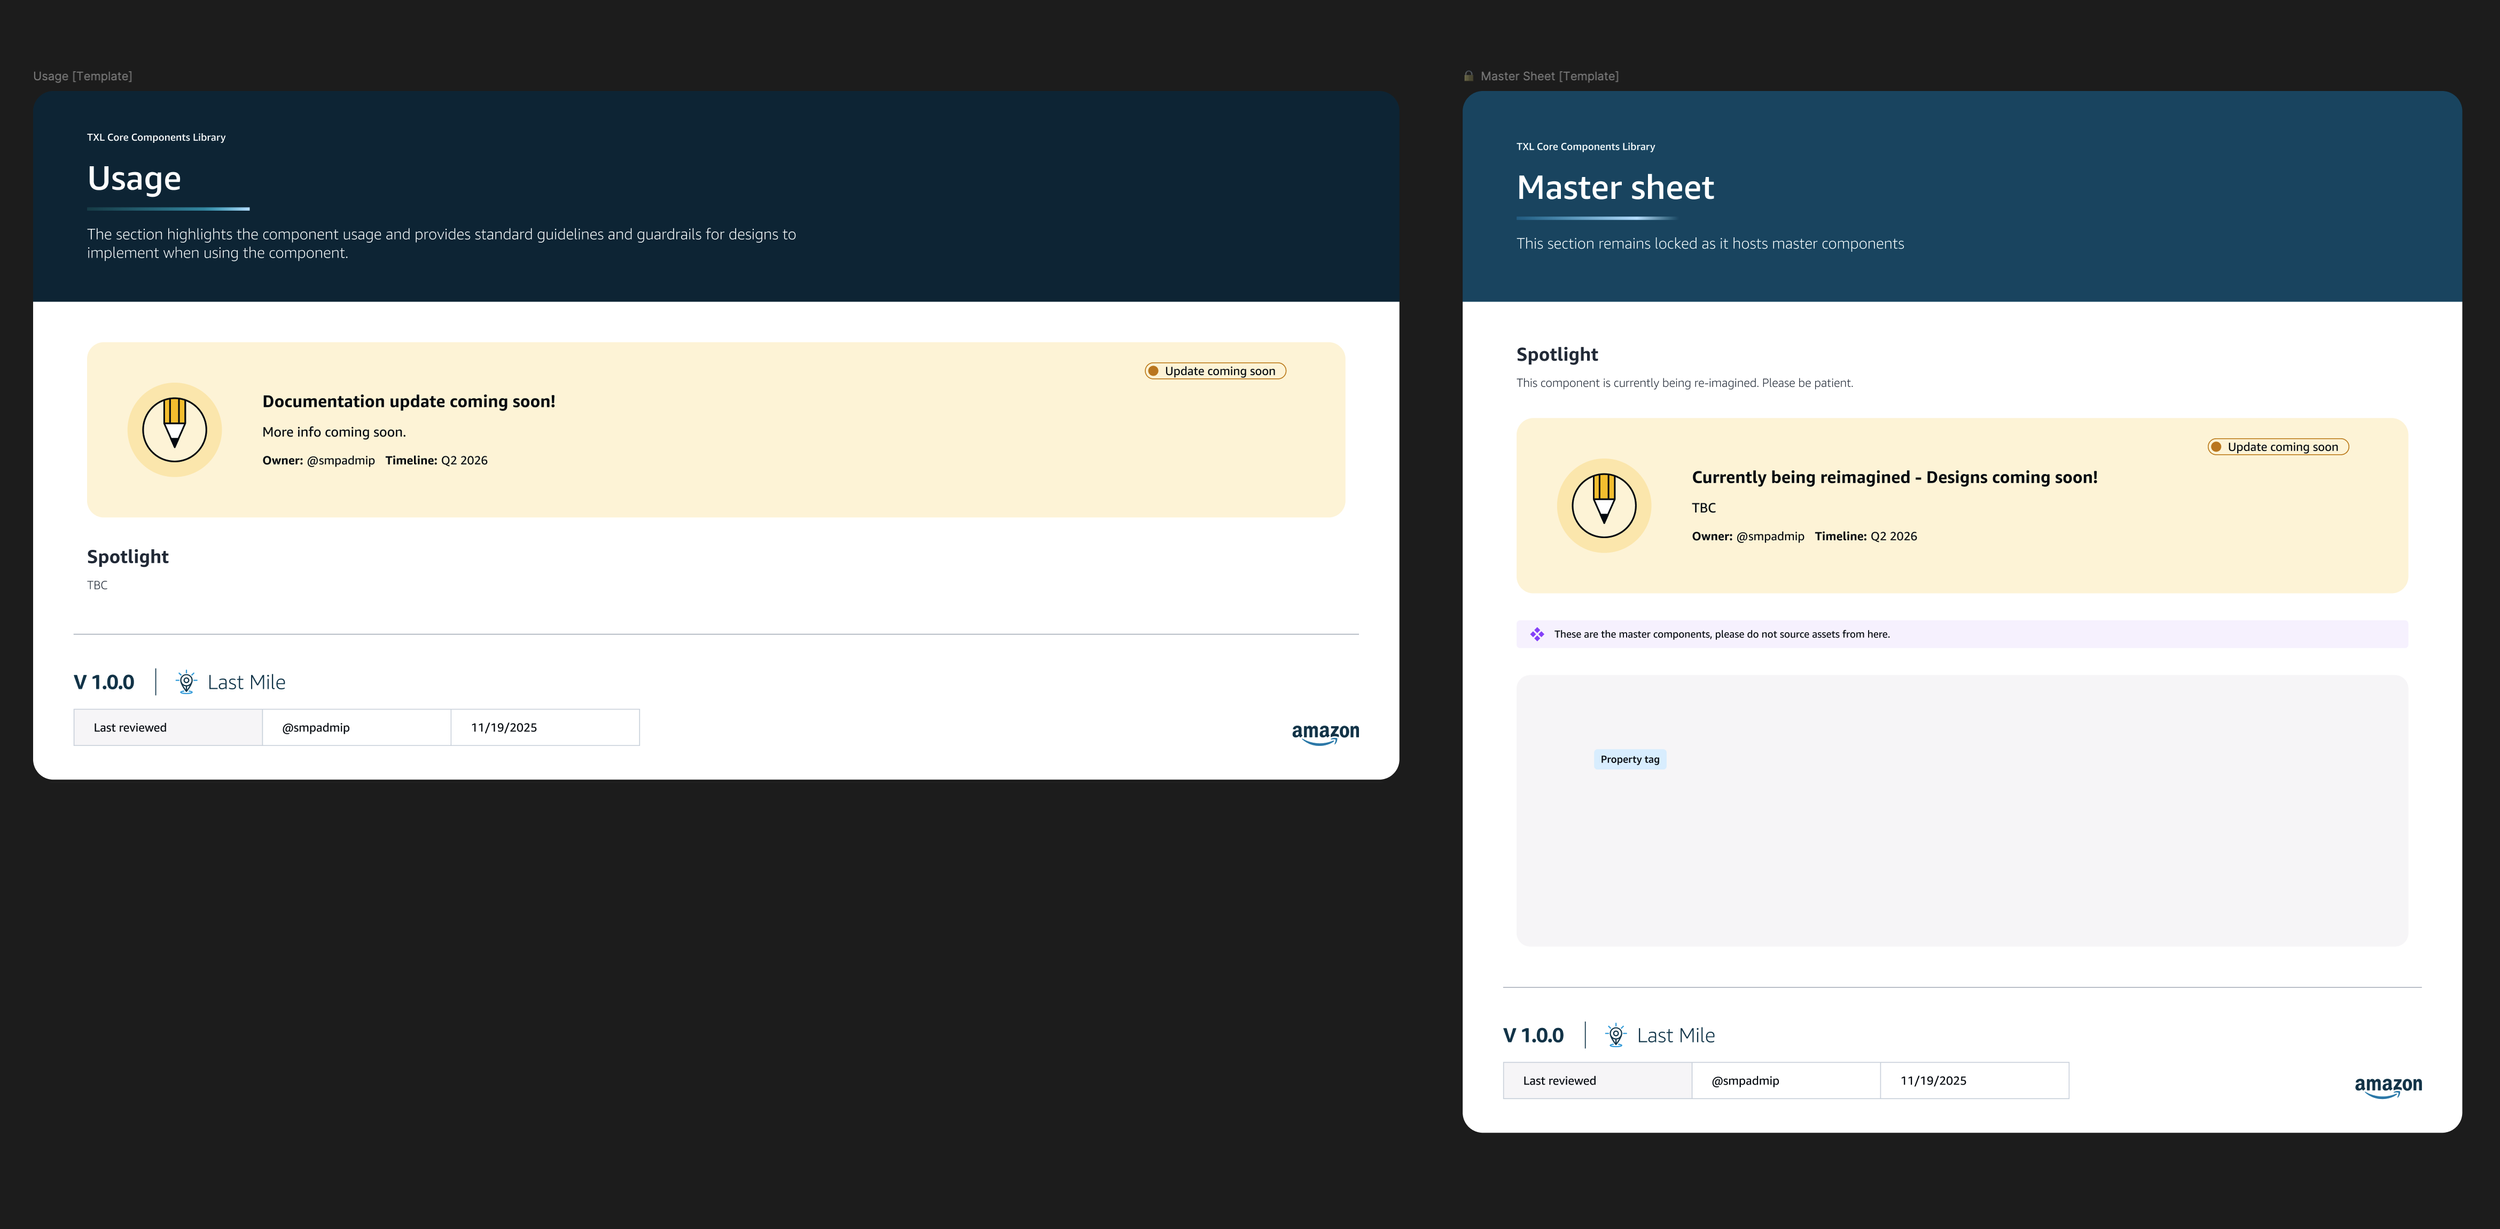
Task: Click Update coming soon badge in Master sheet banner
Action: [2278, 447]
